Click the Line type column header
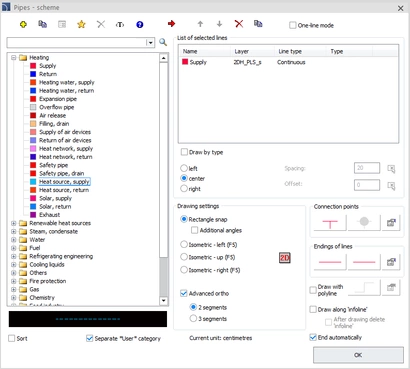This screenshot has width=410, height=369. coord(300,51)
